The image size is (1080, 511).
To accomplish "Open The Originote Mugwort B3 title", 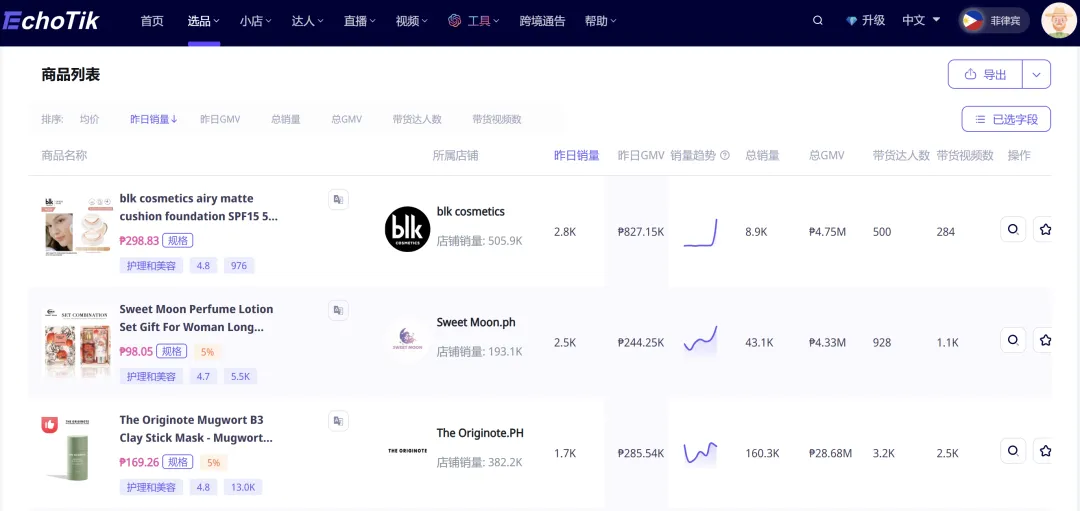I will pos(196,429).
